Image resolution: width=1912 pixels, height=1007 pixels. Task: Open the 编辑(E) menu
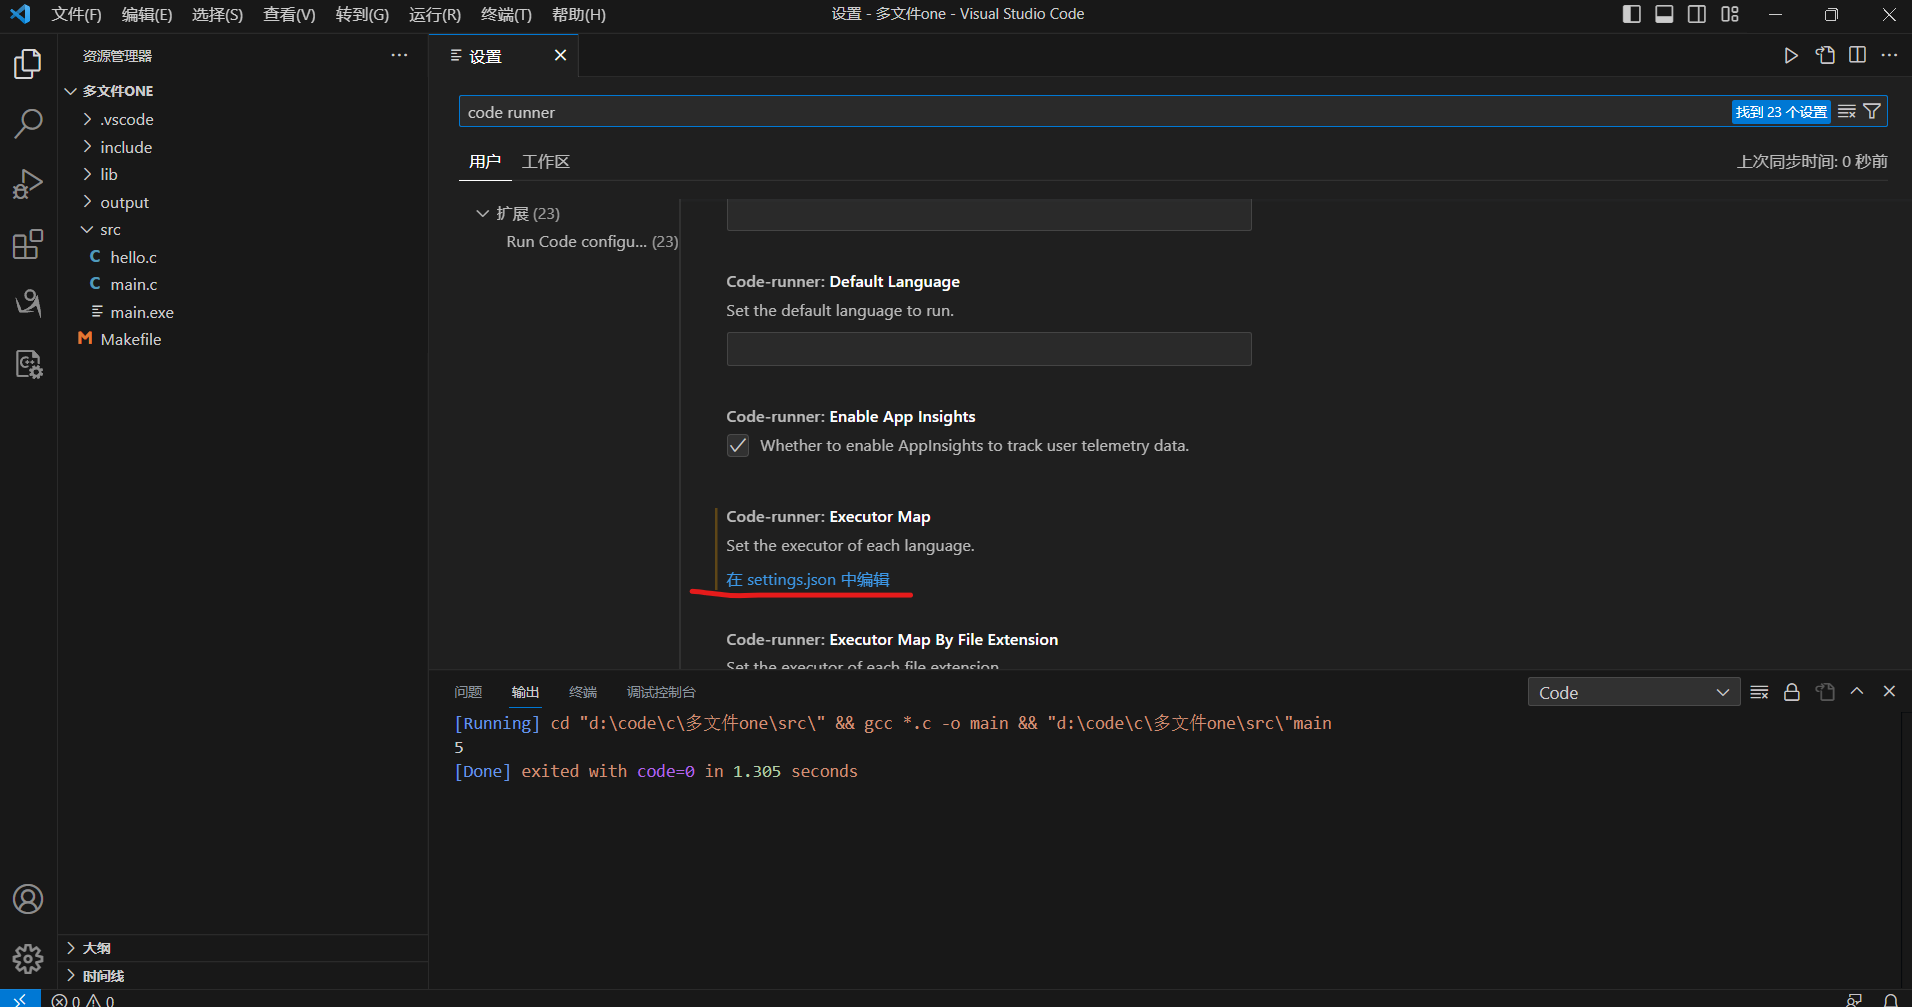point(146,14)
